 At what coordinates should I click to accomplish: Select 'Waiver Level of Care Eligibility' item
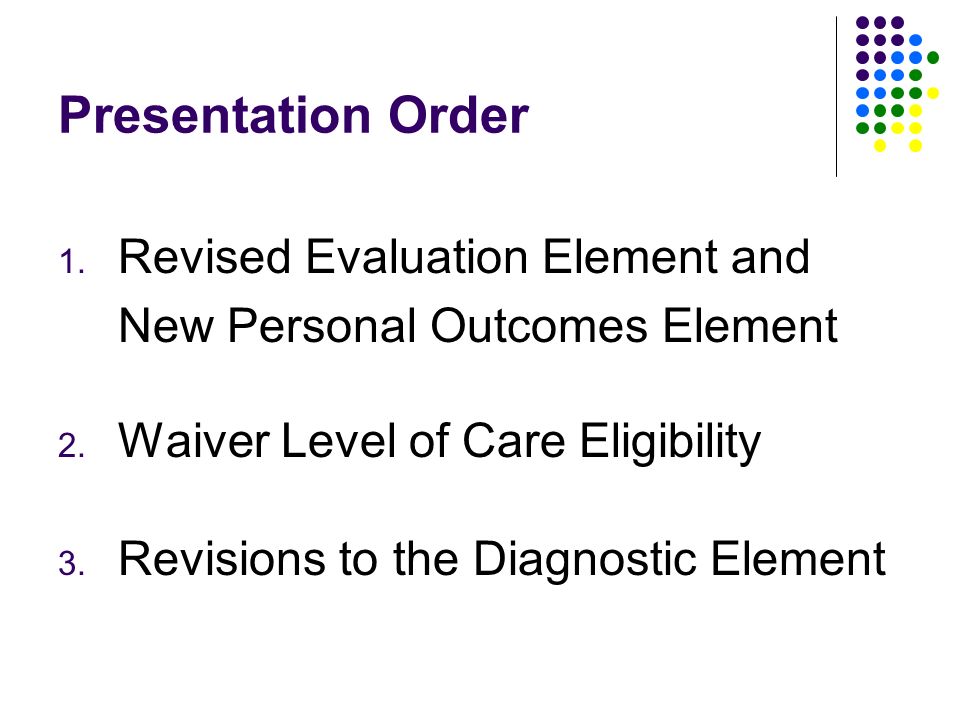click(440, 443)
